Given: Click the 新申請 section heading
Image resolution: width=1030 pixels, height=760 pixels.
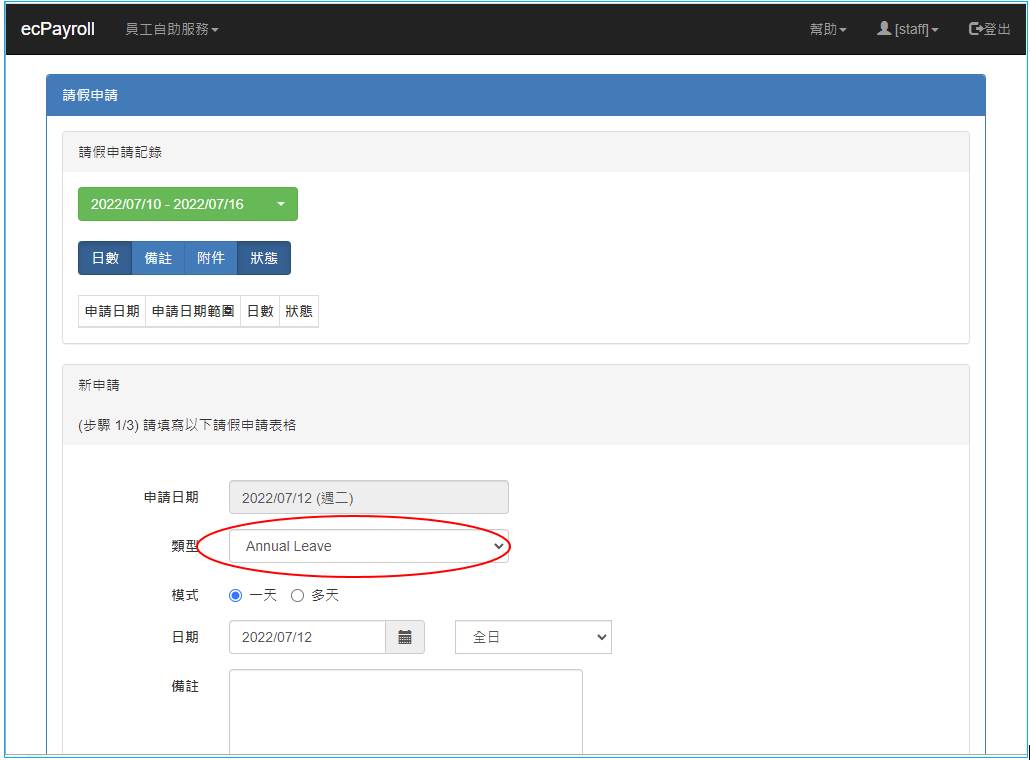Looking at the screenshot, I should click(x=99, y=385).
